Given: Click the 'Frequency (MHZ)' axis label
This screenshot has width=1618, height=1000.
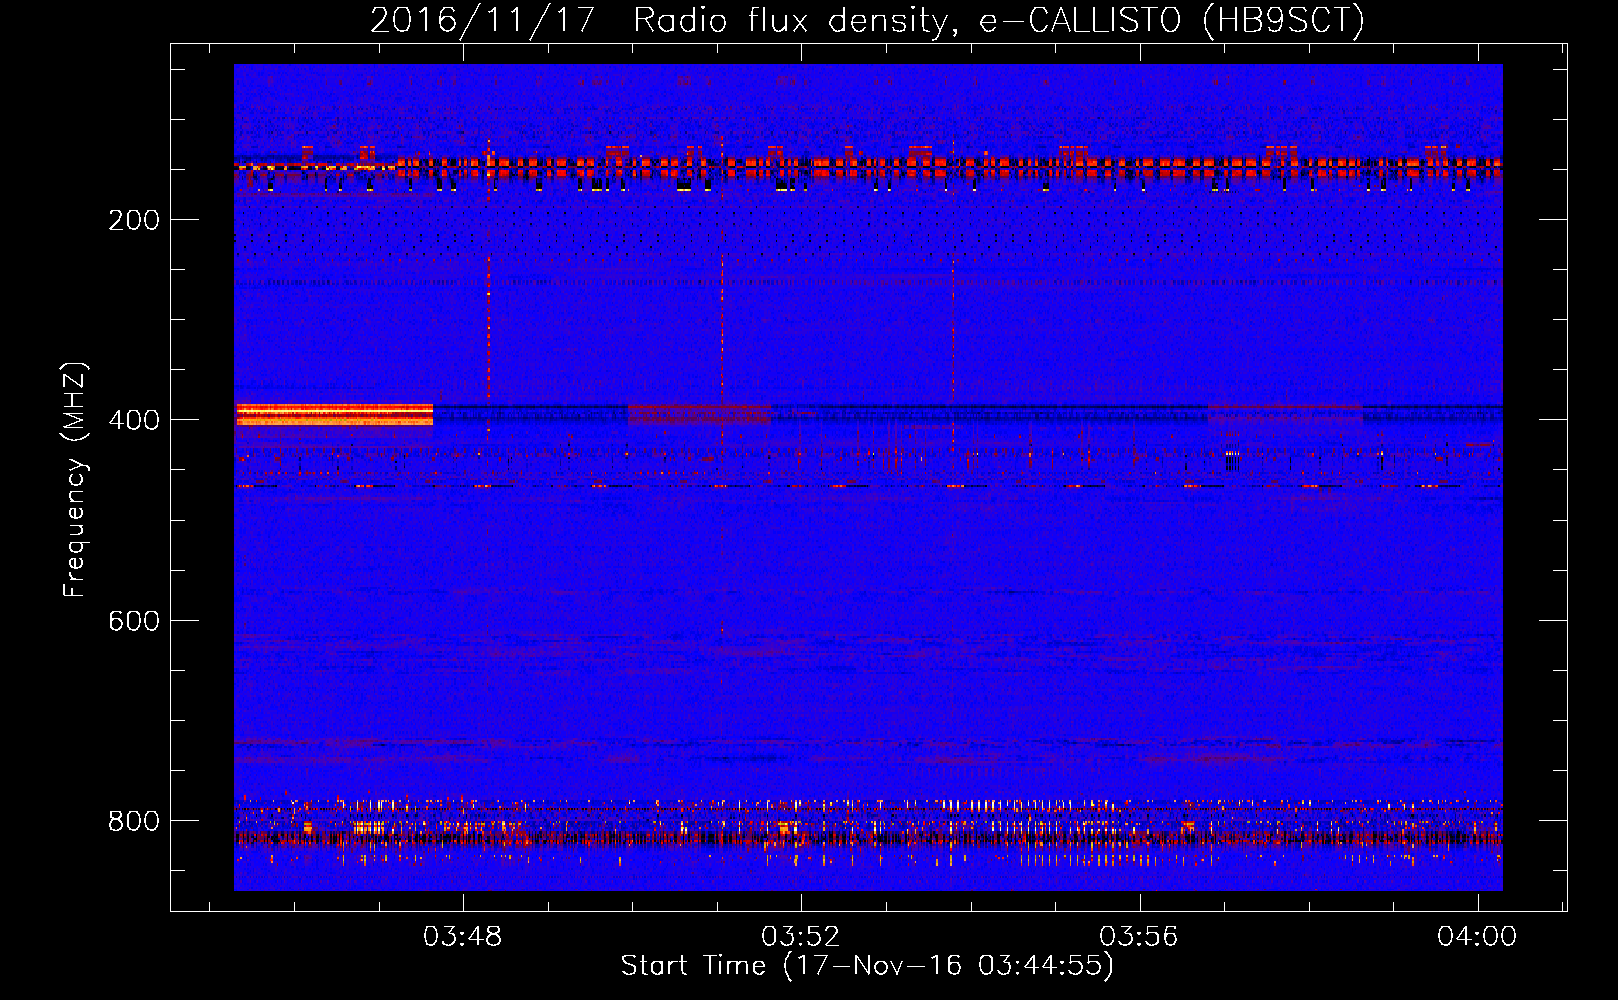Looking at the screenshot, I should pyautogui.click(x=76, y=480).
